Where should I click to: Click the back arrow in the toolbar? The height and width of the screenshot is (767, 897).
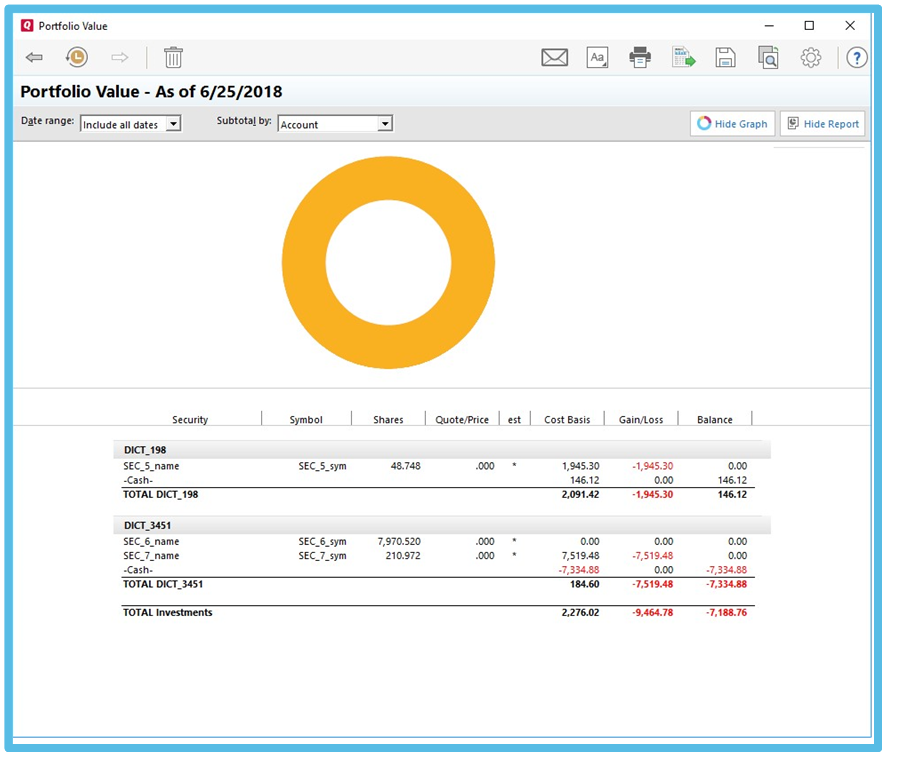point(34,58)
